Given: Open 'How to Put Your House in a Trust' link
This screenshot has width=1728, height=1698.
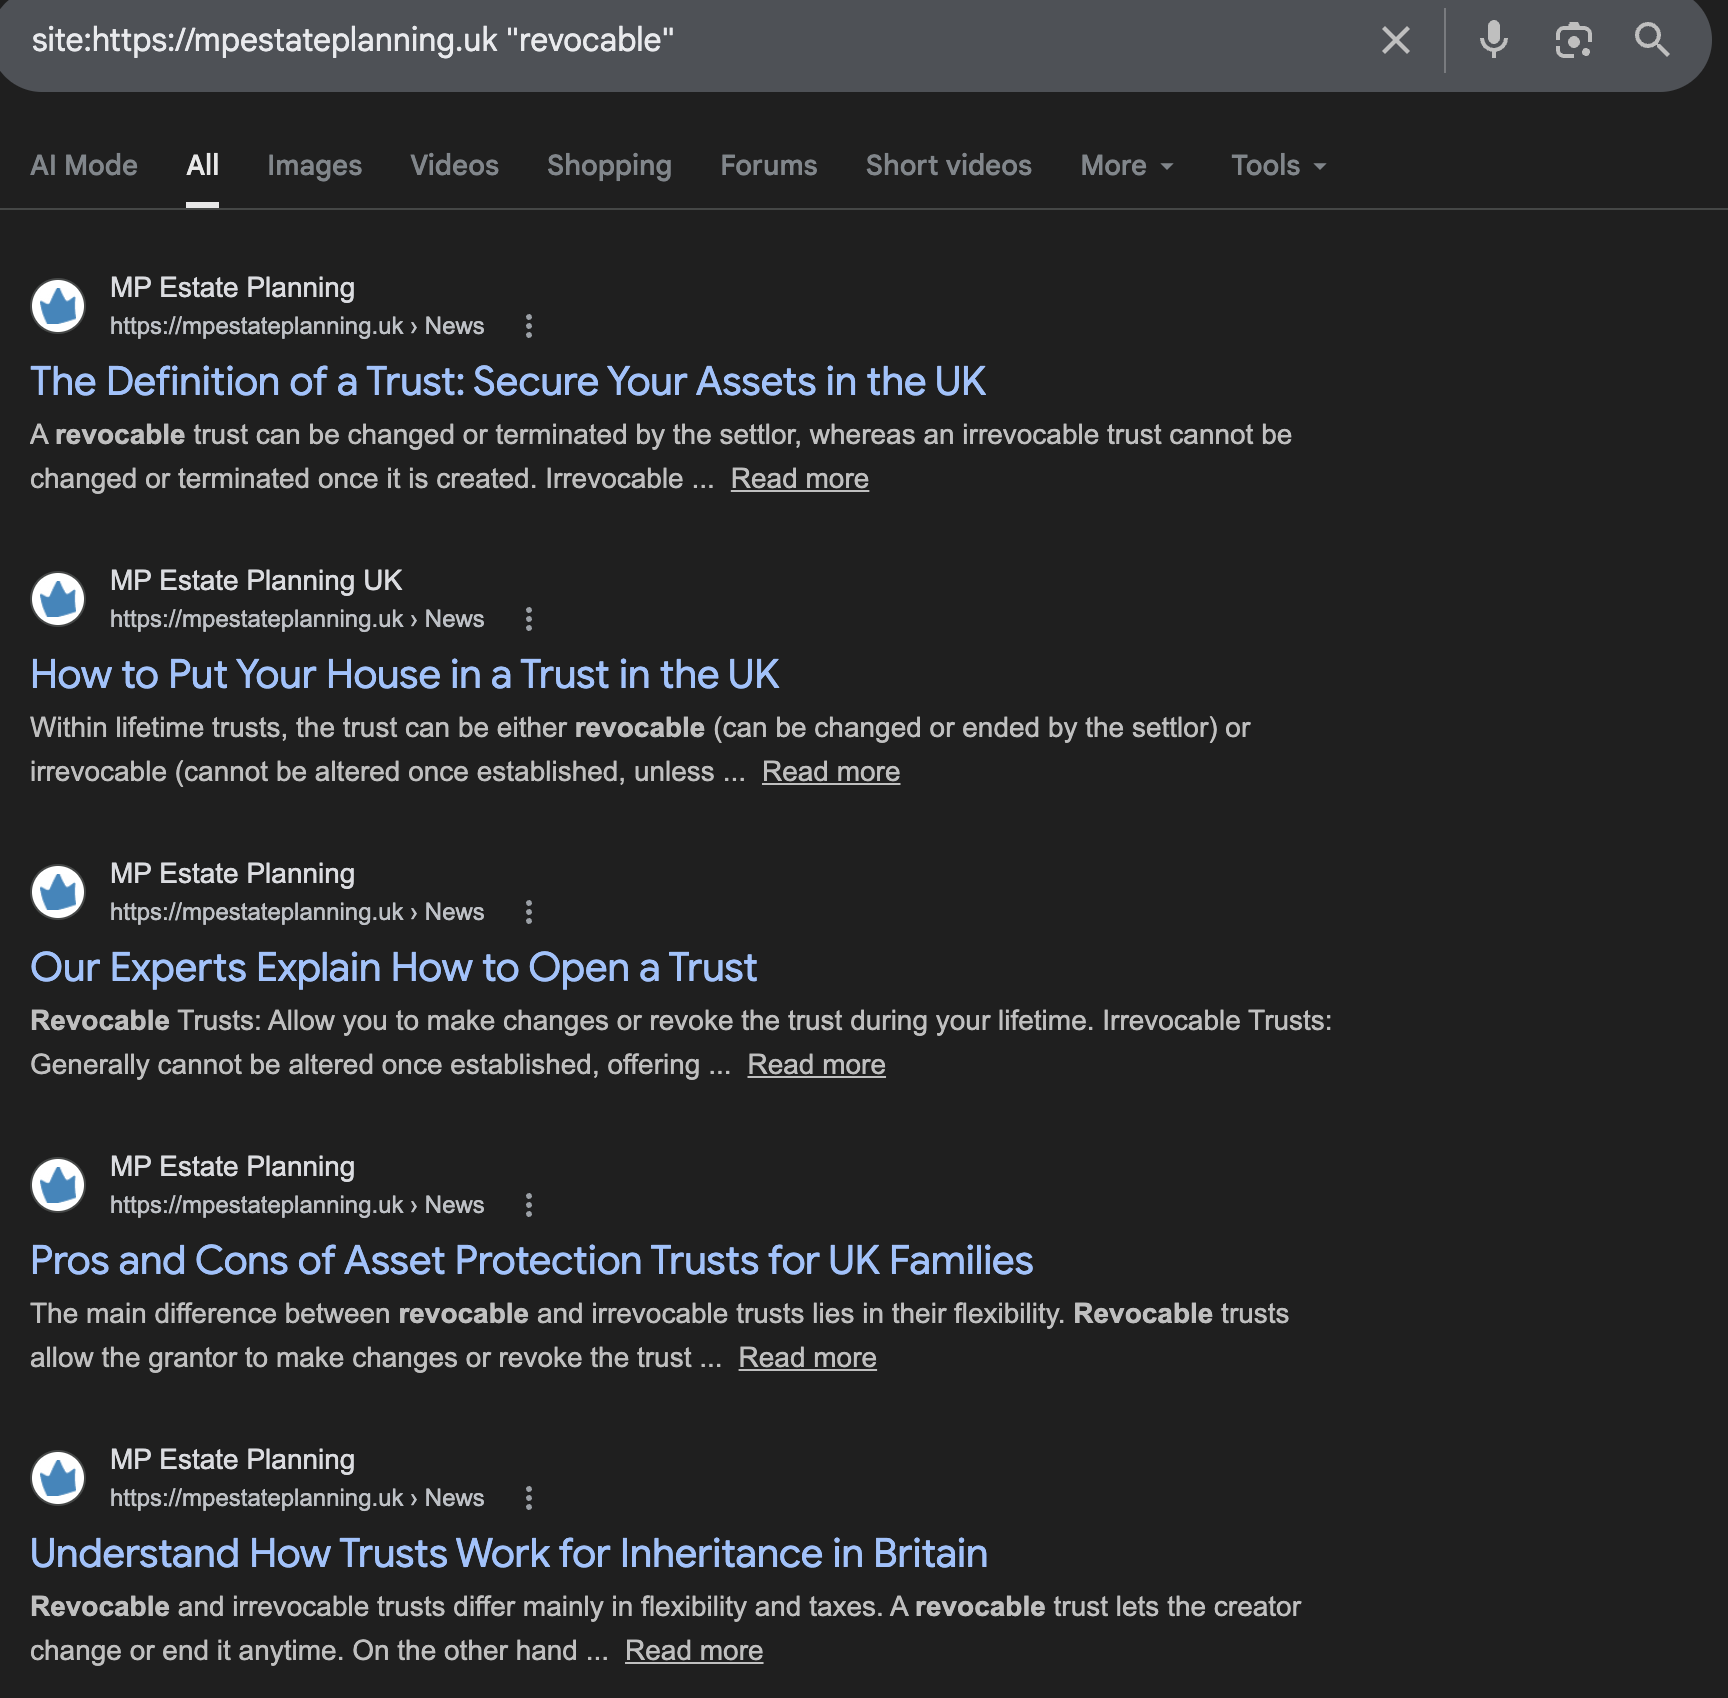Looking at the screenshot, I should (404, 675).
